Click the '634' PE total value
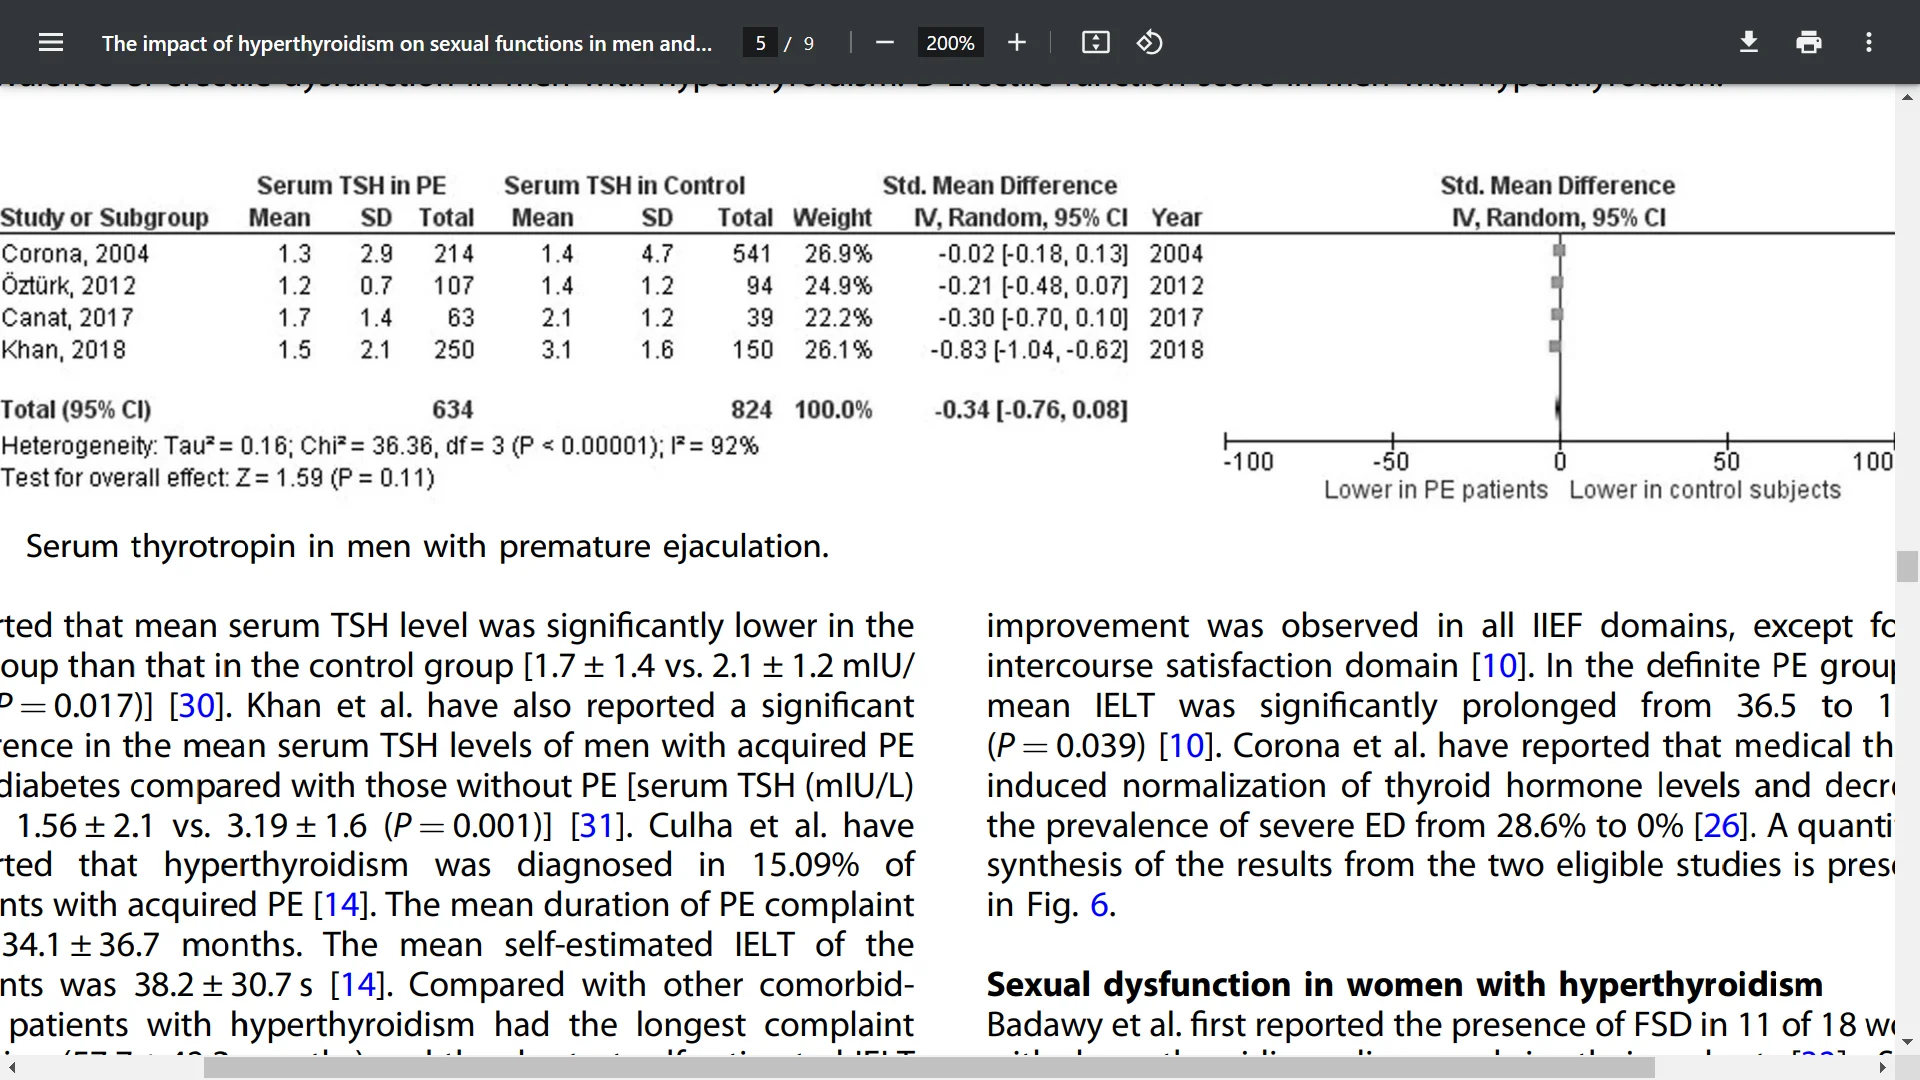Viewport: 1920px width, 1080px height. coord(453,410)
